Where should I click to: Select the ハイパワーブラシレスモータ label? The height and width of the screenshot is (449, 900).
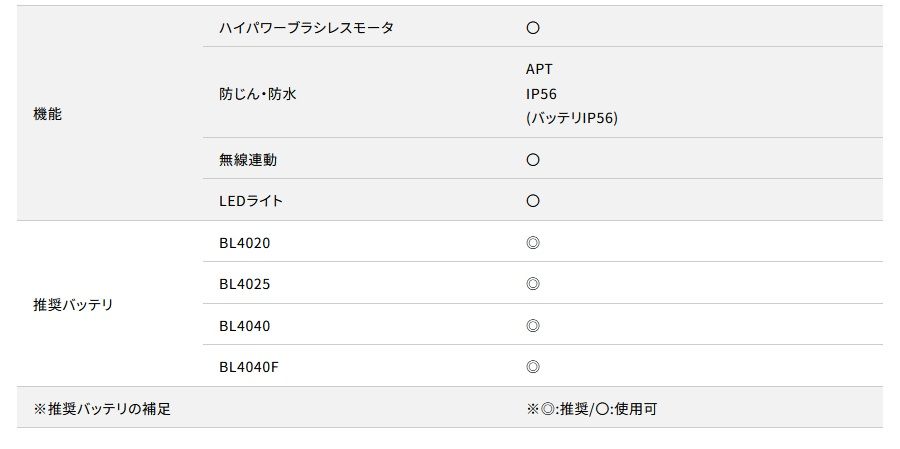point(306,28)
